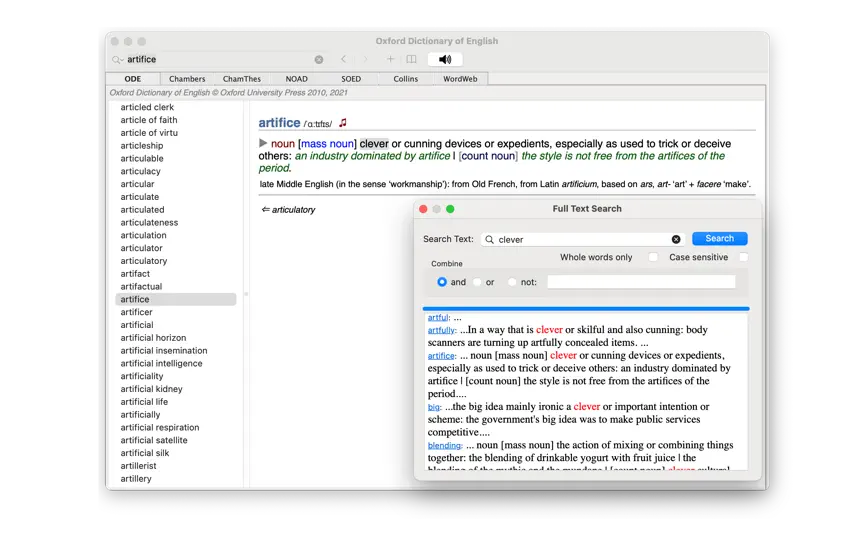Screen dimensions: 864x540
Task: Open the artfully result link
Action: click(441, 330)
